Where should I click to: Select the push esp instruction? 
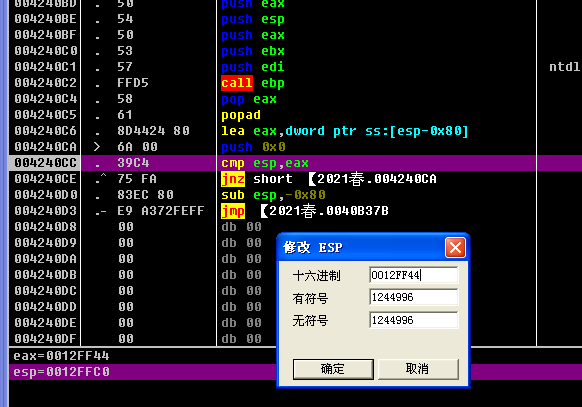point(253,19)
